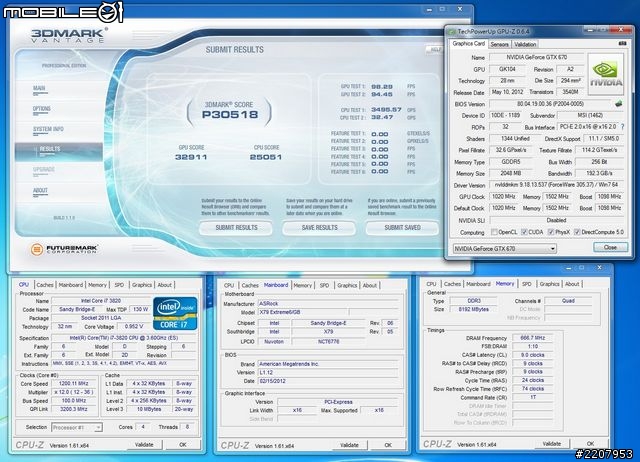
Task: Select RESULTS in 3DMark sidebar
Action: pos(59,150)
